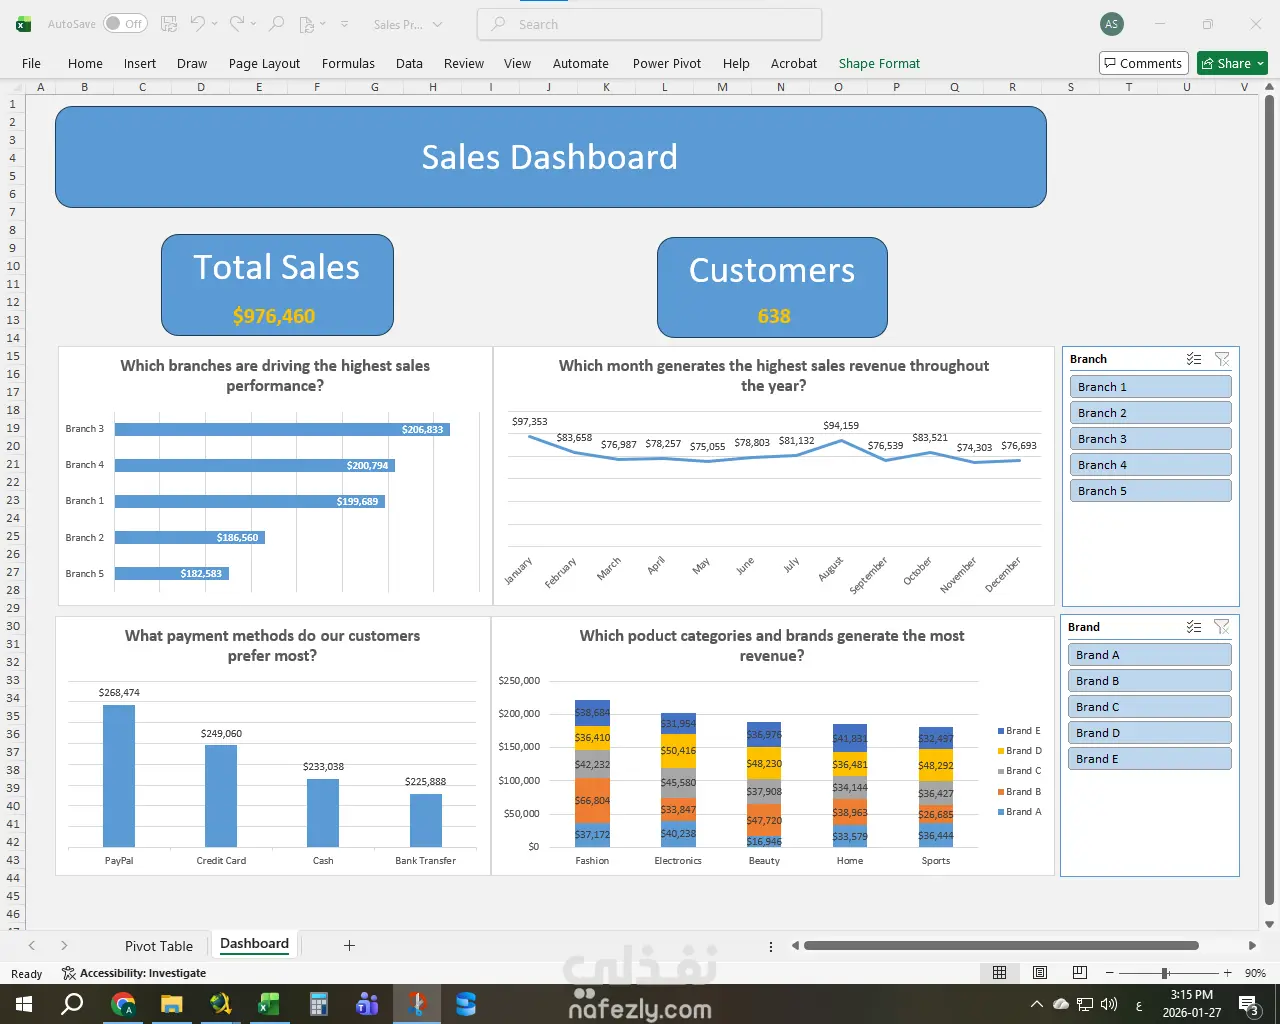1280x1024 pixels.
Task: Open the Share dropdown arrow
Action: 1260,63
